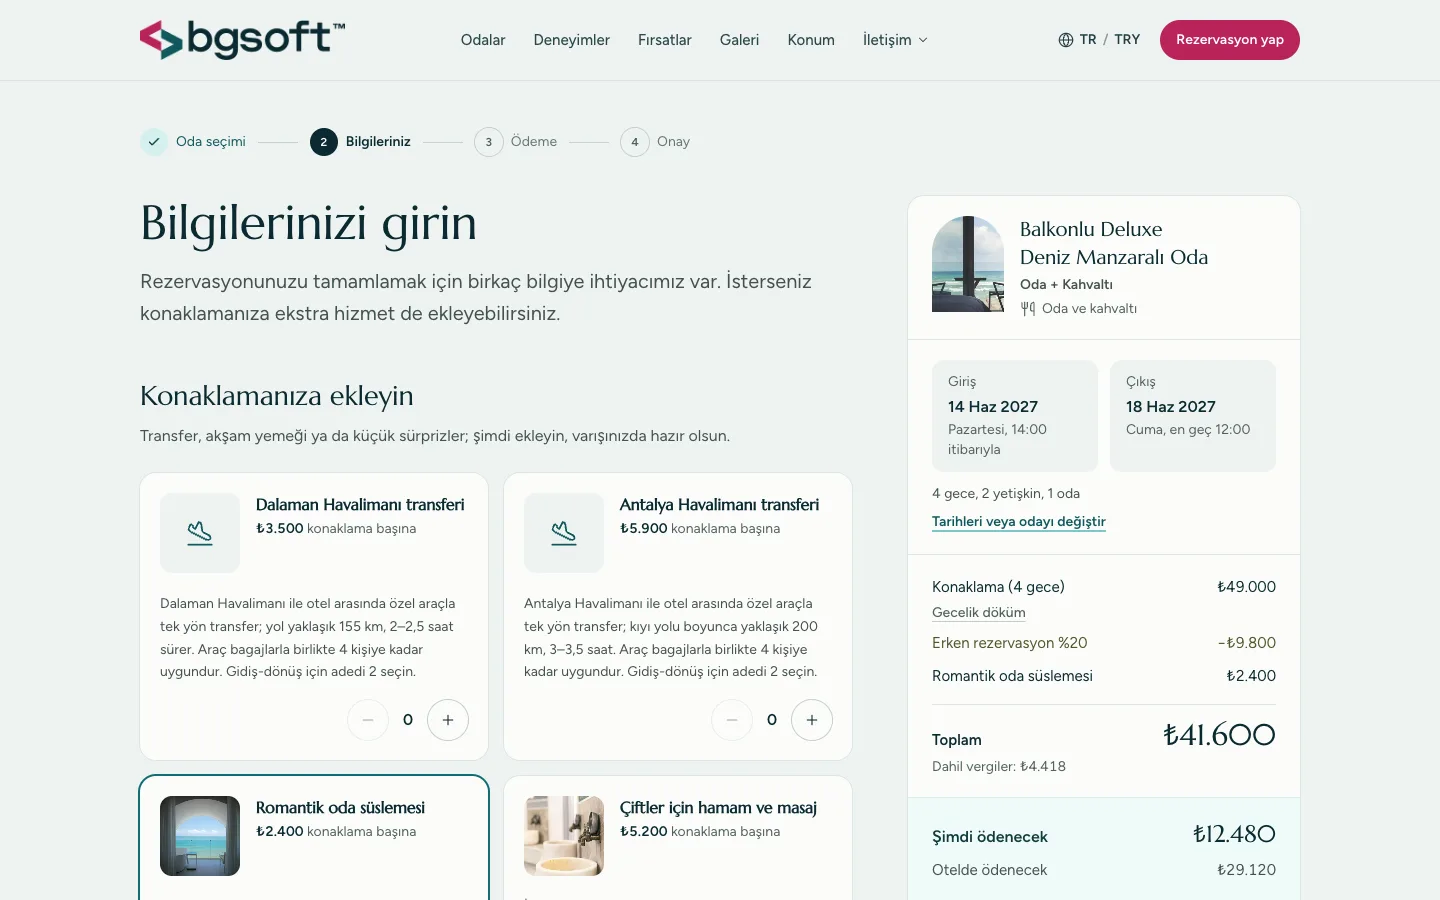
Task: Select step 4 Onay
Action: pos(655,142)
